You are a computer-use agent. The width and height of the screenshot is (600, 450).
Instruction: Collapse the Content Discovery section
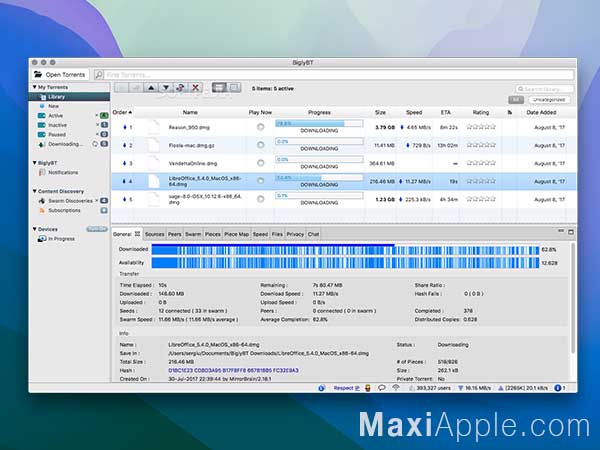(x=34, y=191)
